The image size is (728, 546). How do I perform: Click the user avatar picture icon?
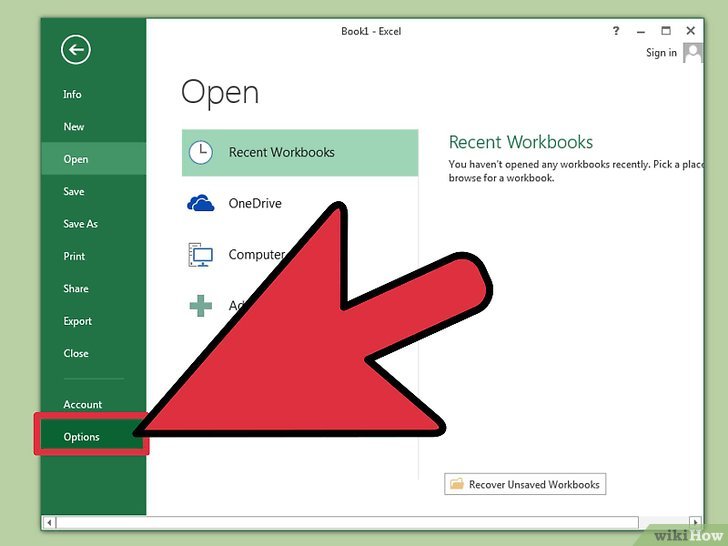coord(692,52)
